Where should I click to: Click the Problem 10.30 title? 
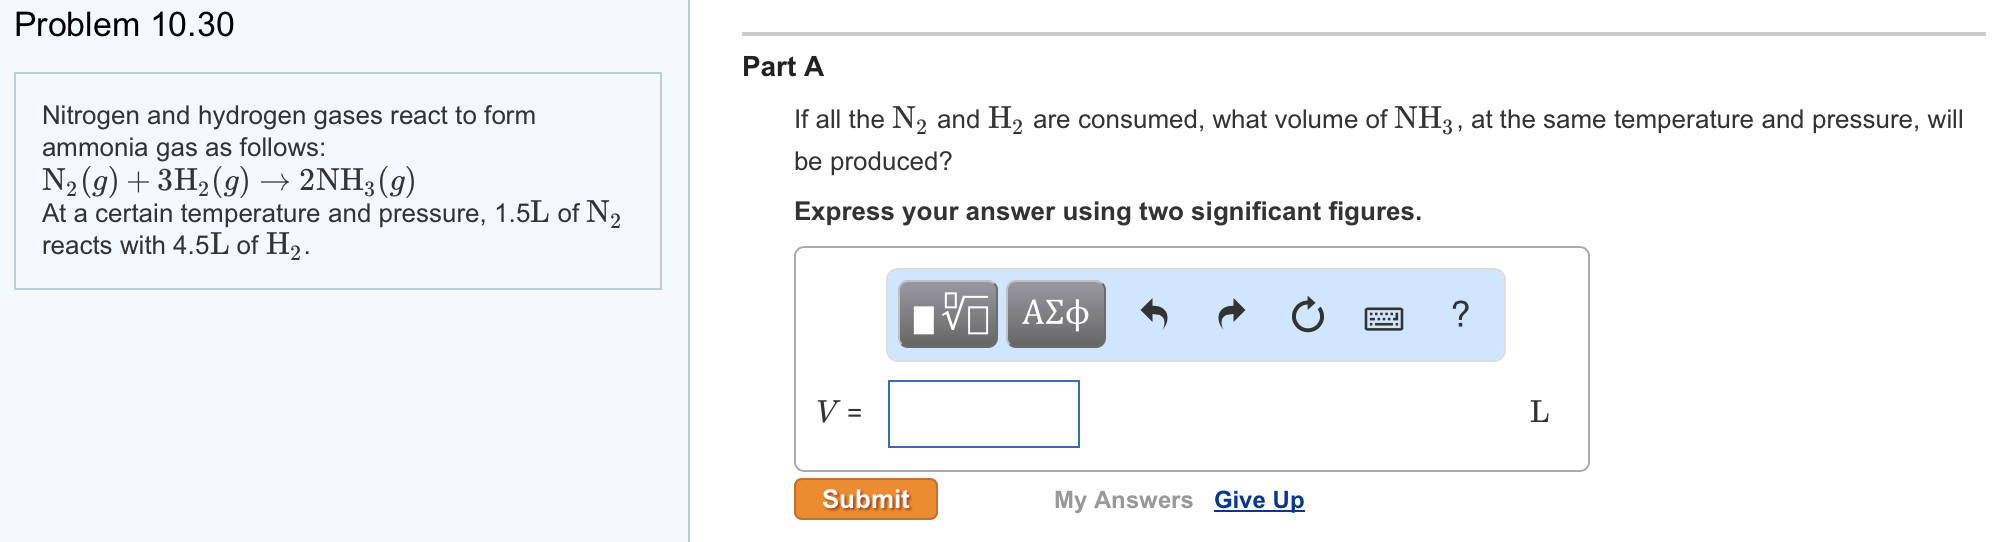click(124, 25)
